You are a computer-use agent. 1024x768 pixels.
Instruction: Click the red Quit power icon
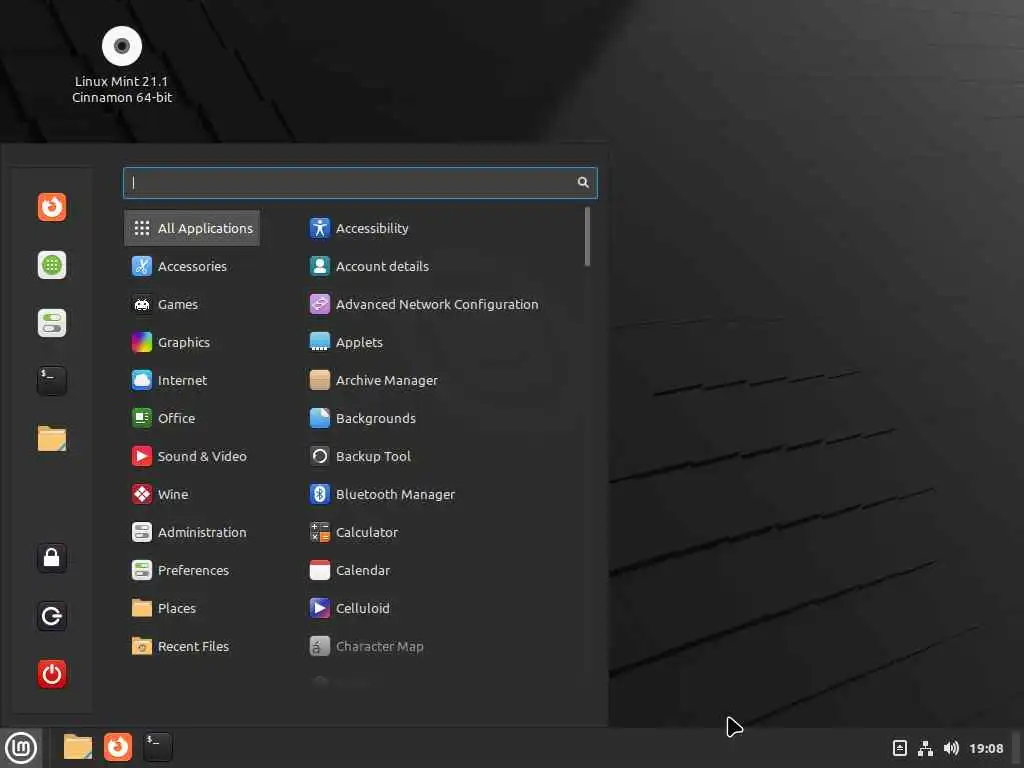[x=52, y=674]
